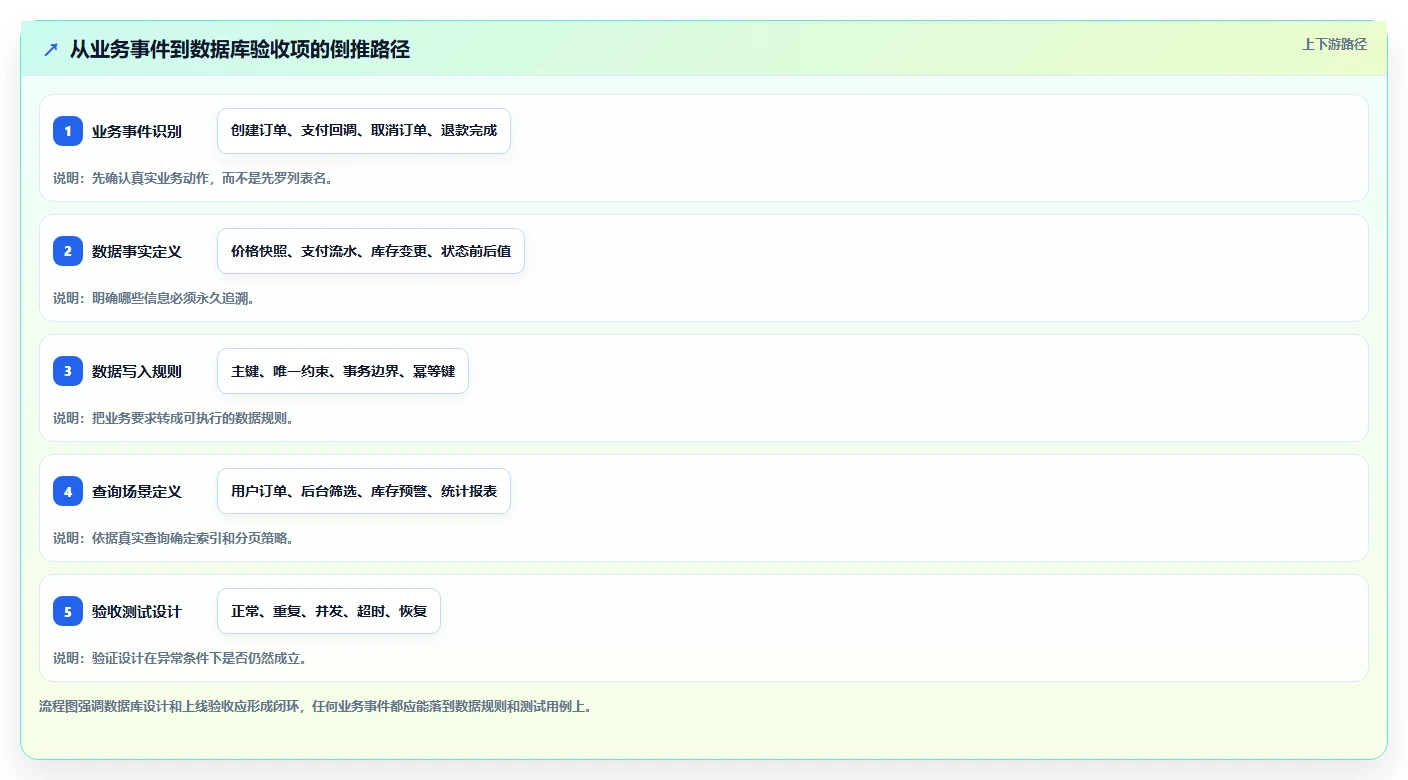Click the step 1 number badge
Image resolution: width=1408 pixels, height=780 pixels.
coord(68,131)
